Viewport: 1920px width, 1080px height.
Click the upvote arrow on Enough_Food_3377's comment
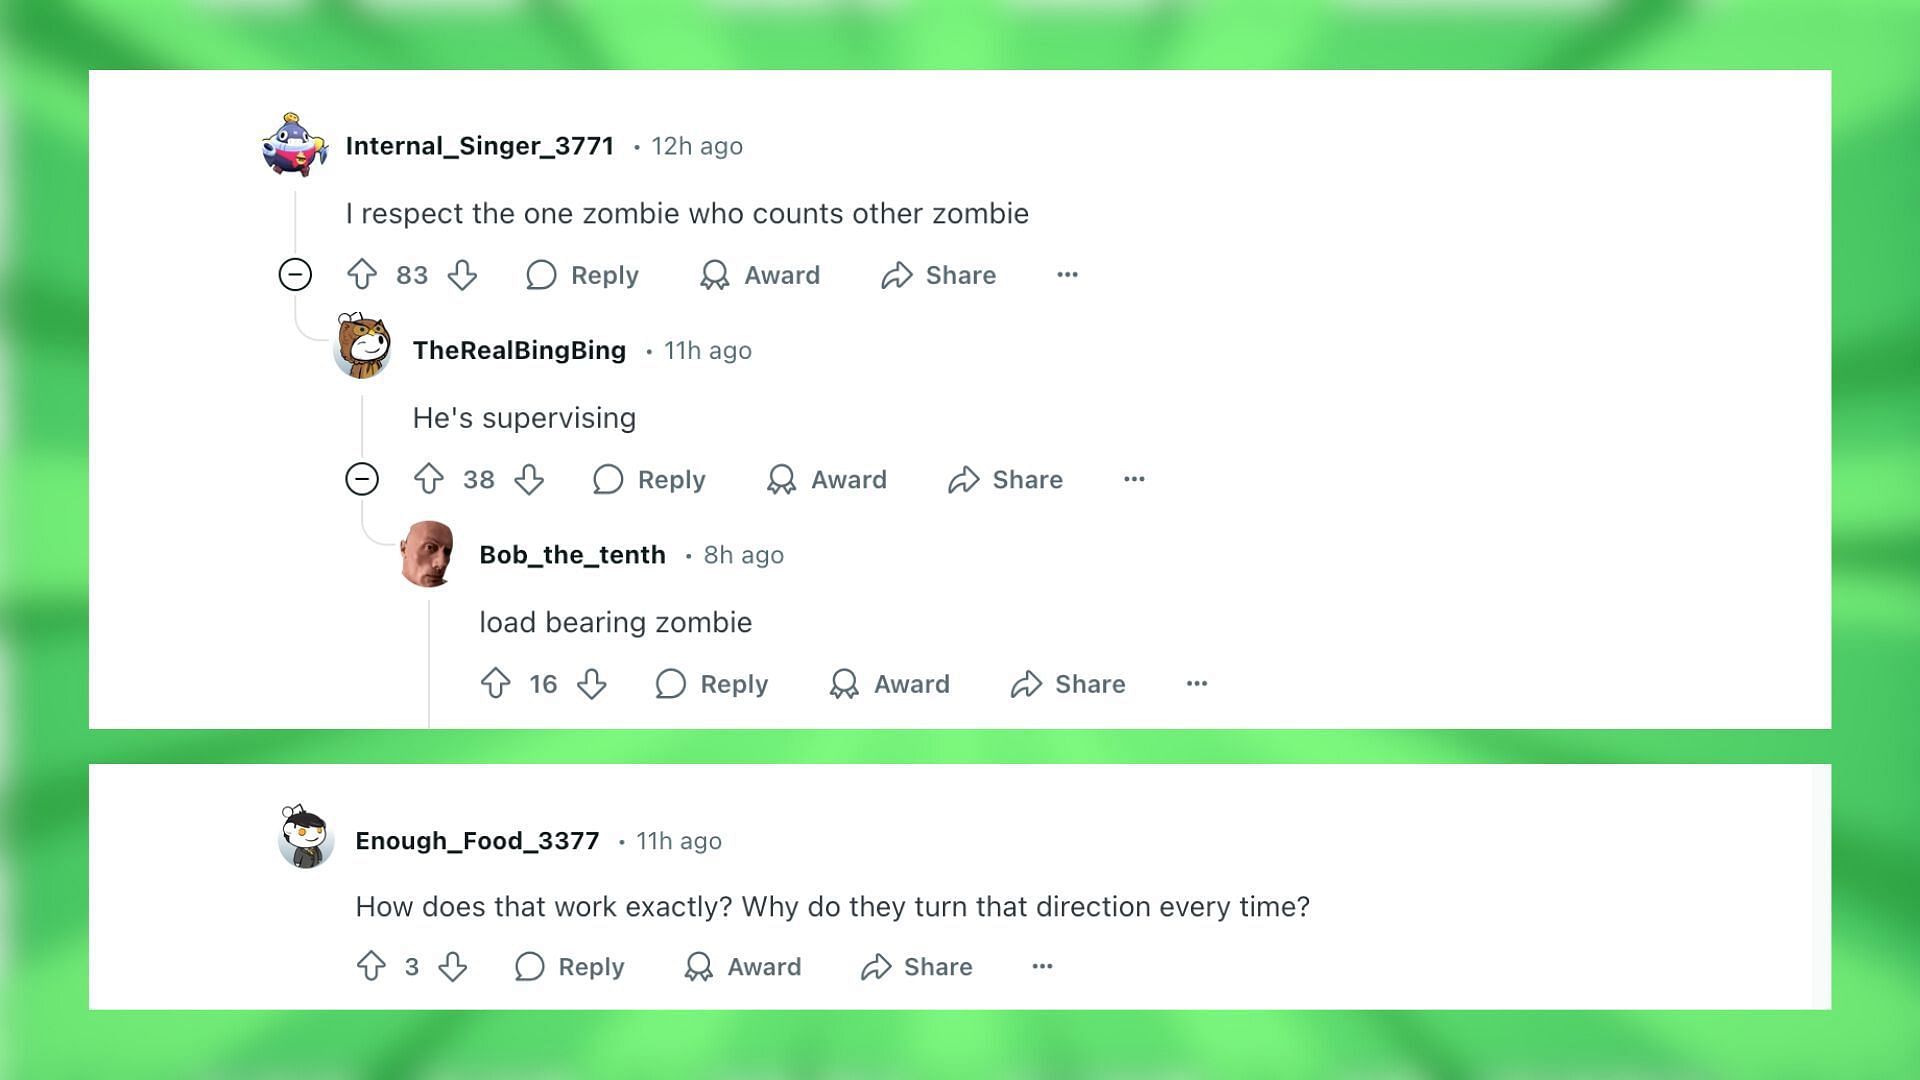pos(371,965)
